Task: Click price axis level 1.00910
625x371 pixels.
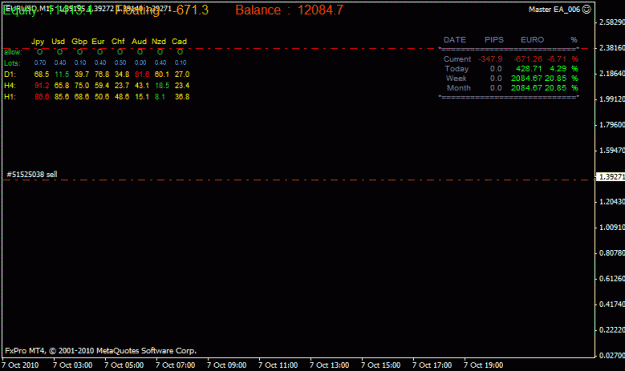Action: pyautogui.click(x=612, y=228)
